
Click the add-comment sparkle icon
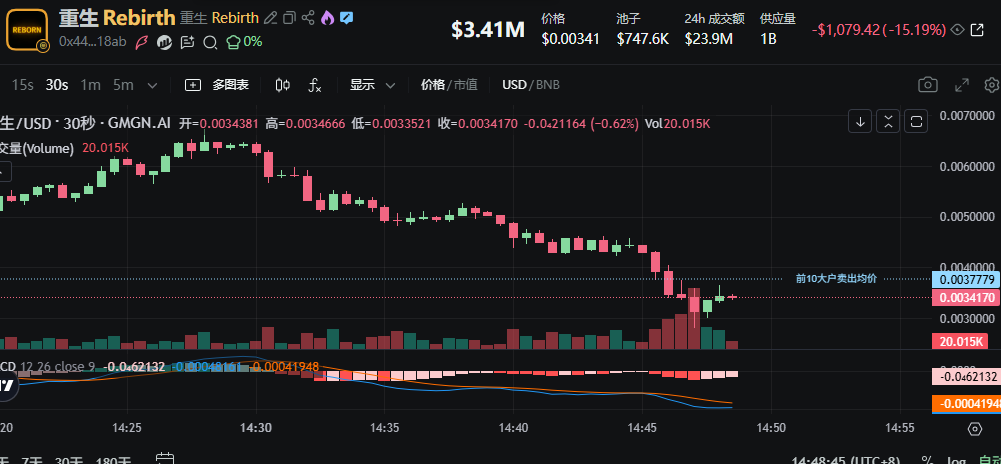[x=187, y=42]
